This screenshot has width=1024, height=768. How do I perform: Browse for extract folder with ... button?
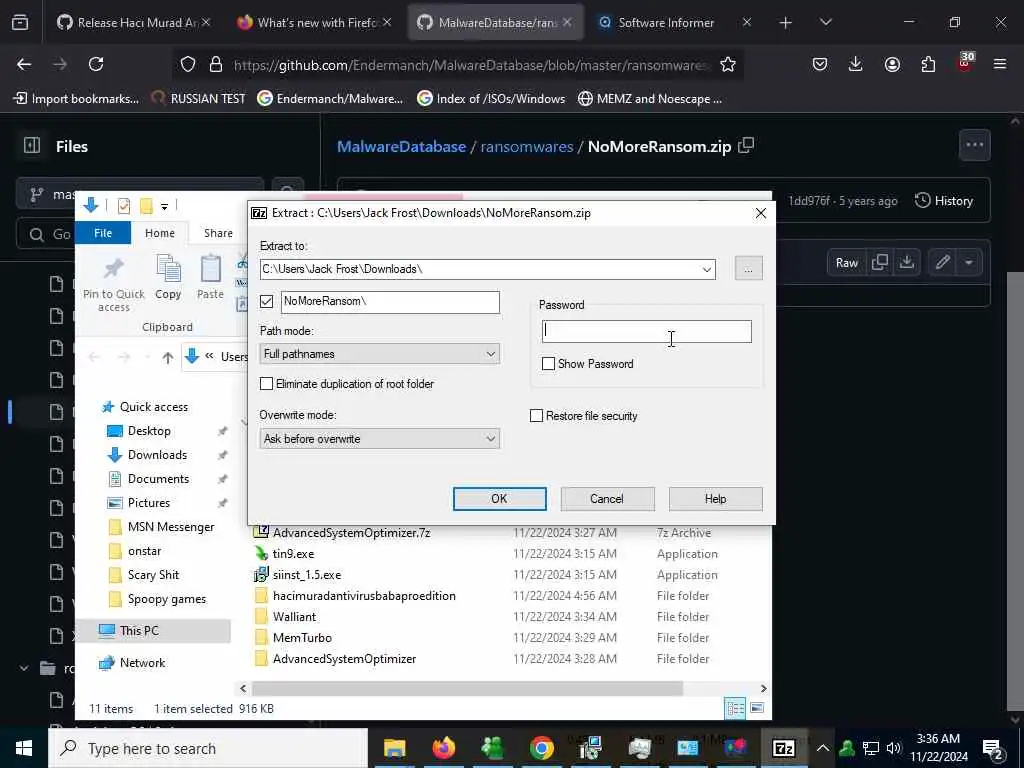coord(748,269)
